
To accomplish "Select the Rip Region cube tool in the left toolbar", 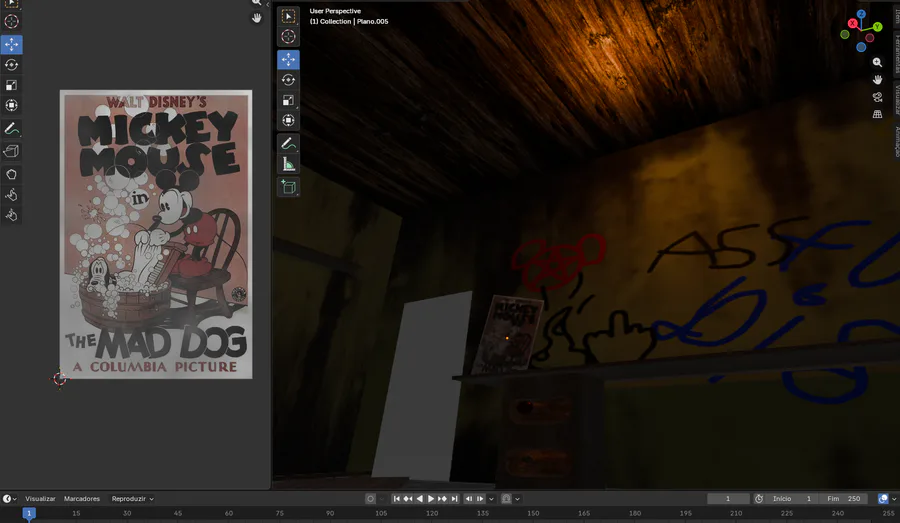I will coord(11,151).
